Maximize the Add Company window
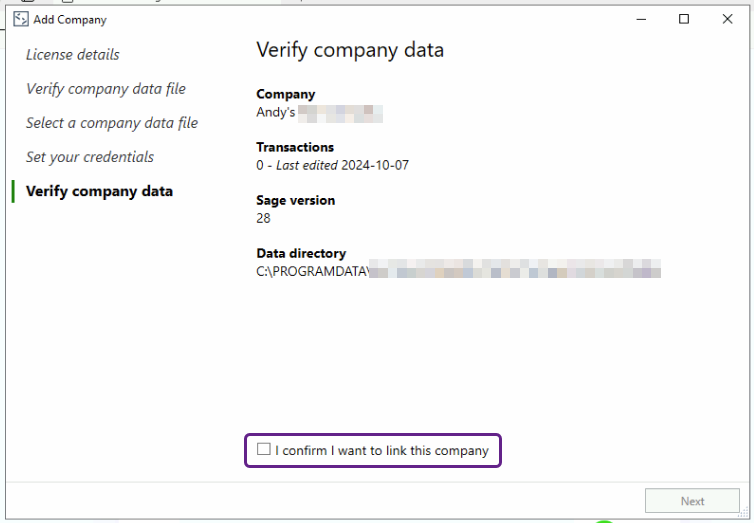Screen dimensions: 754x523 (x=684, y=19)
